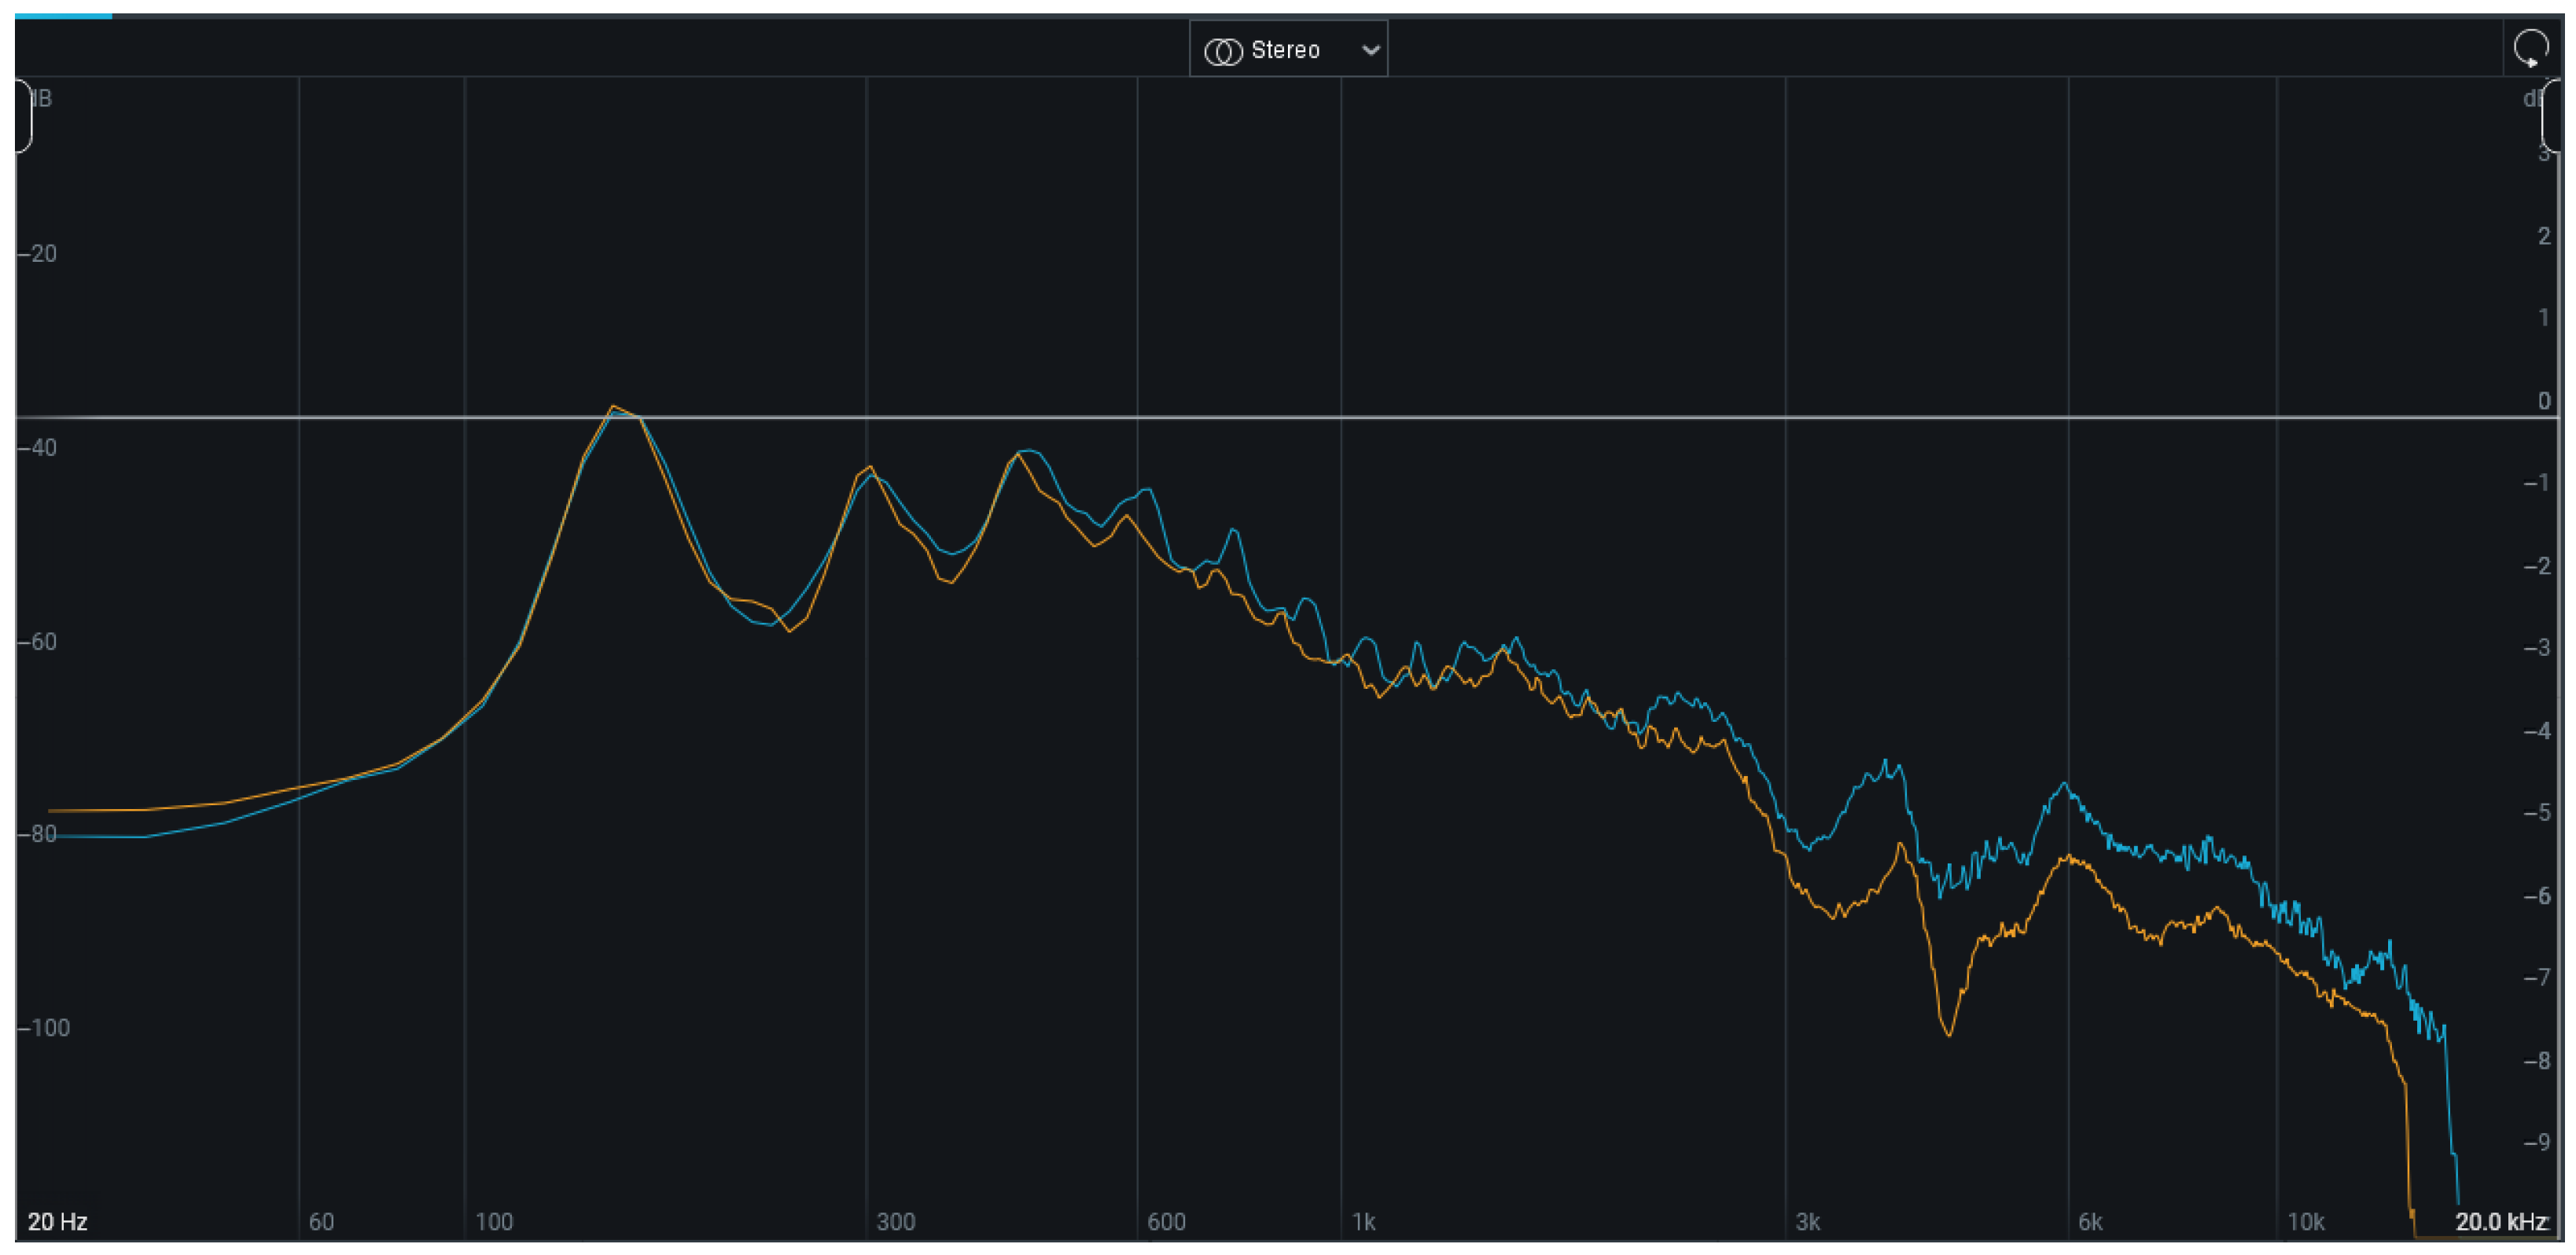Click the -5 label on right scale
This screenshot has height=1255, width=2576.
click(x=2537, y=813)
